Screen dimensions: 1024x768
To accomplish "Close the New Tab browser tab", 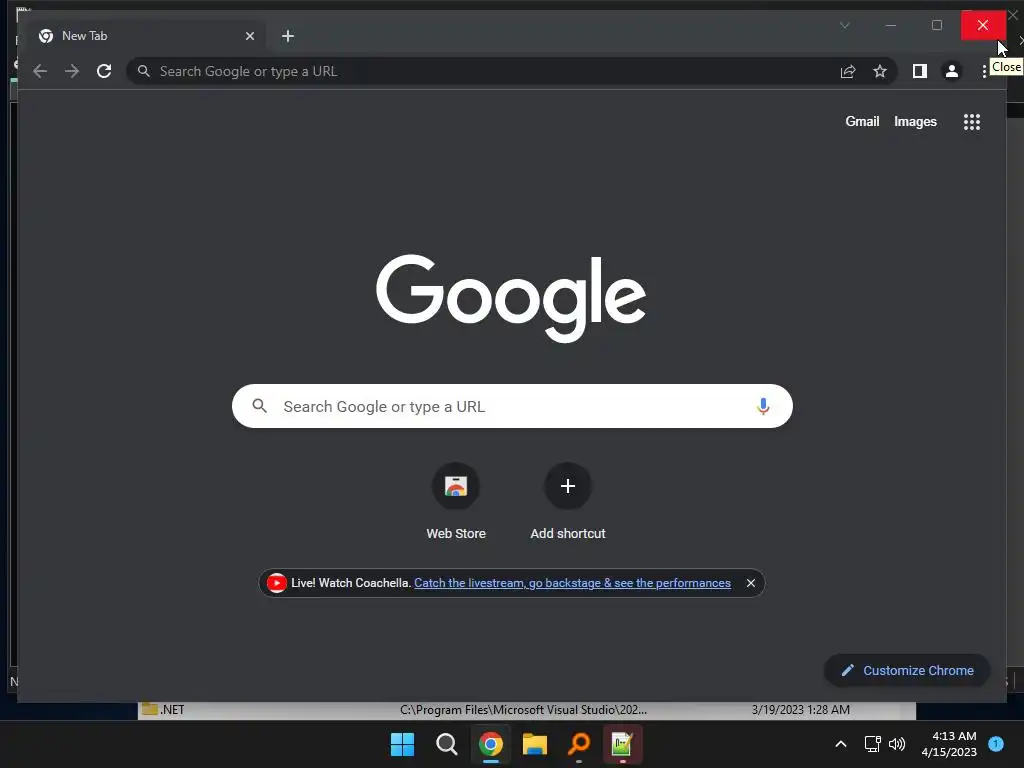I will pos(249,36).
